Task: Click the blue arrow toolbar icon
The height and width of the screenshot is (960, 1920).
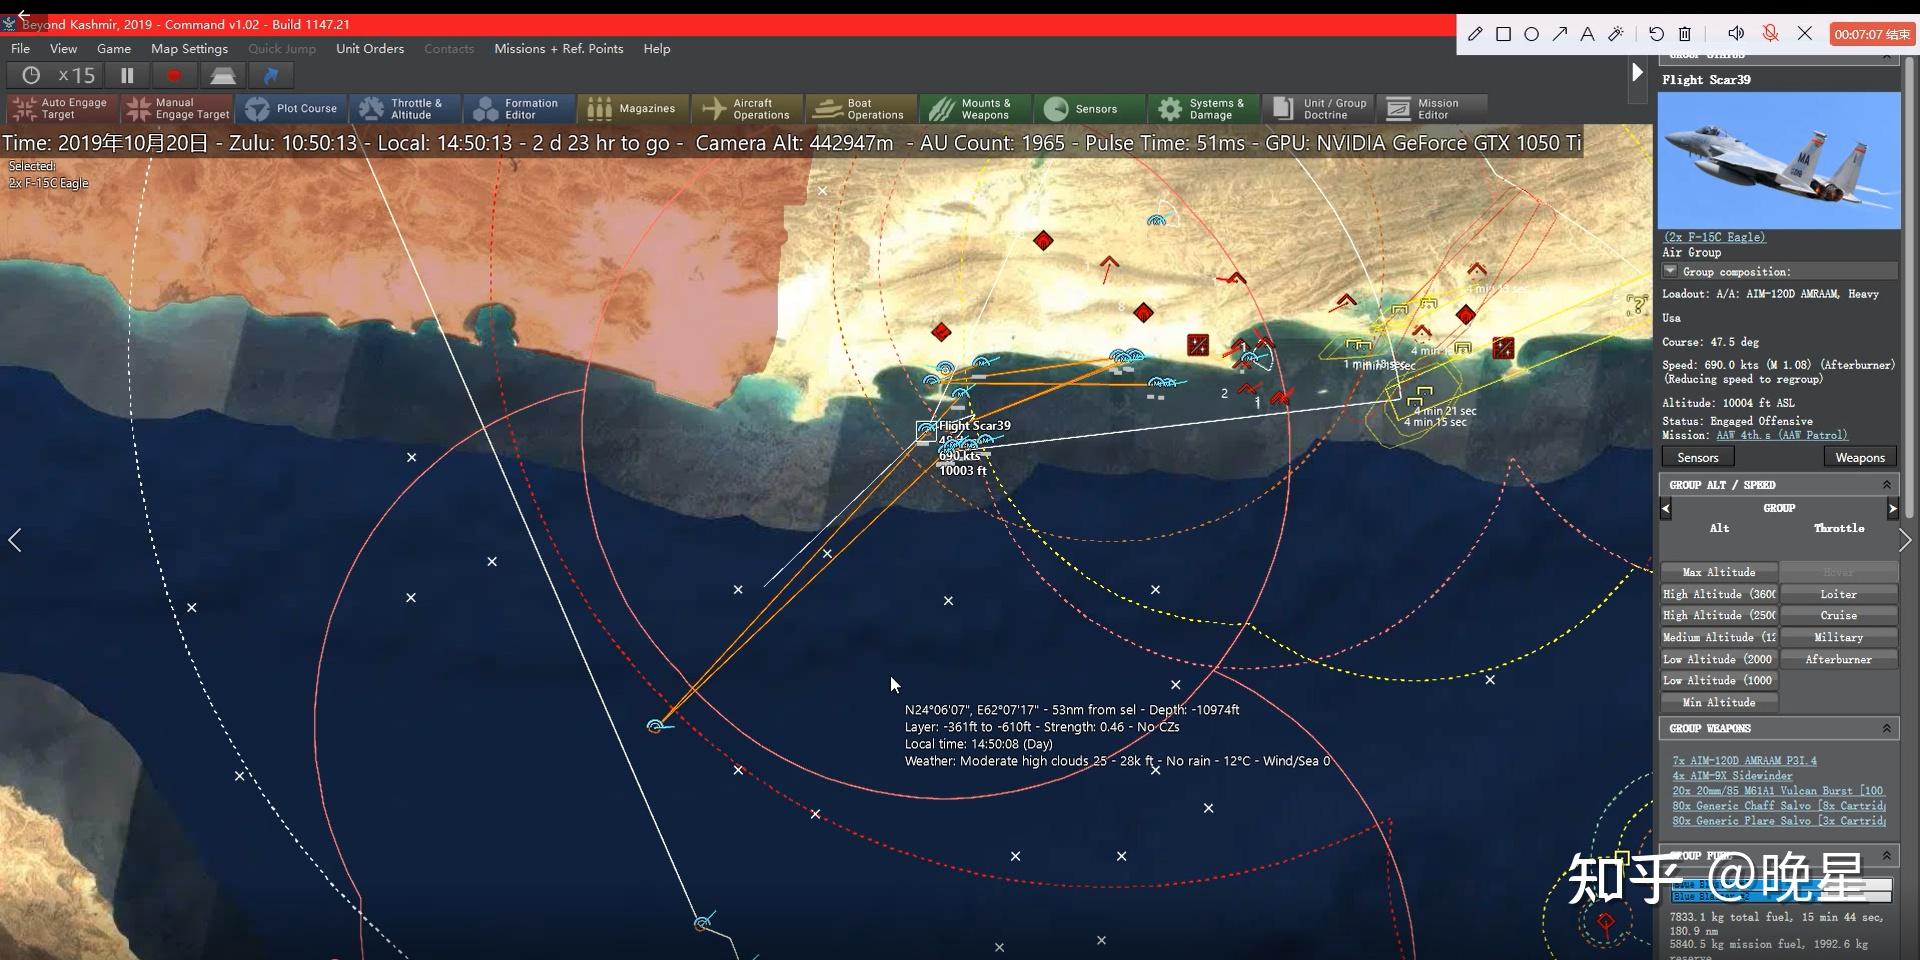Action: [x=270, y=75]
